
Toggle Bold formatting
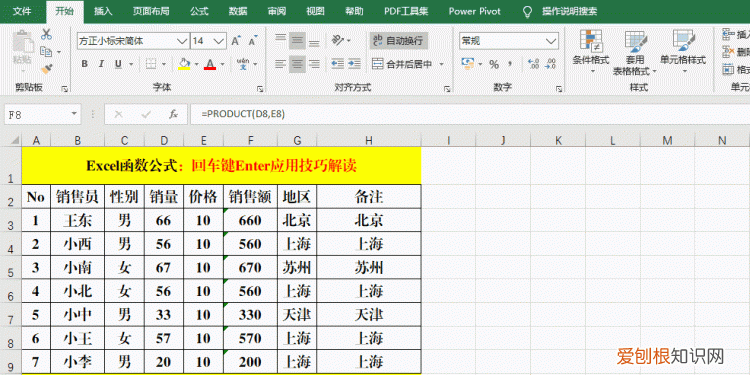(x=85, y=64)
